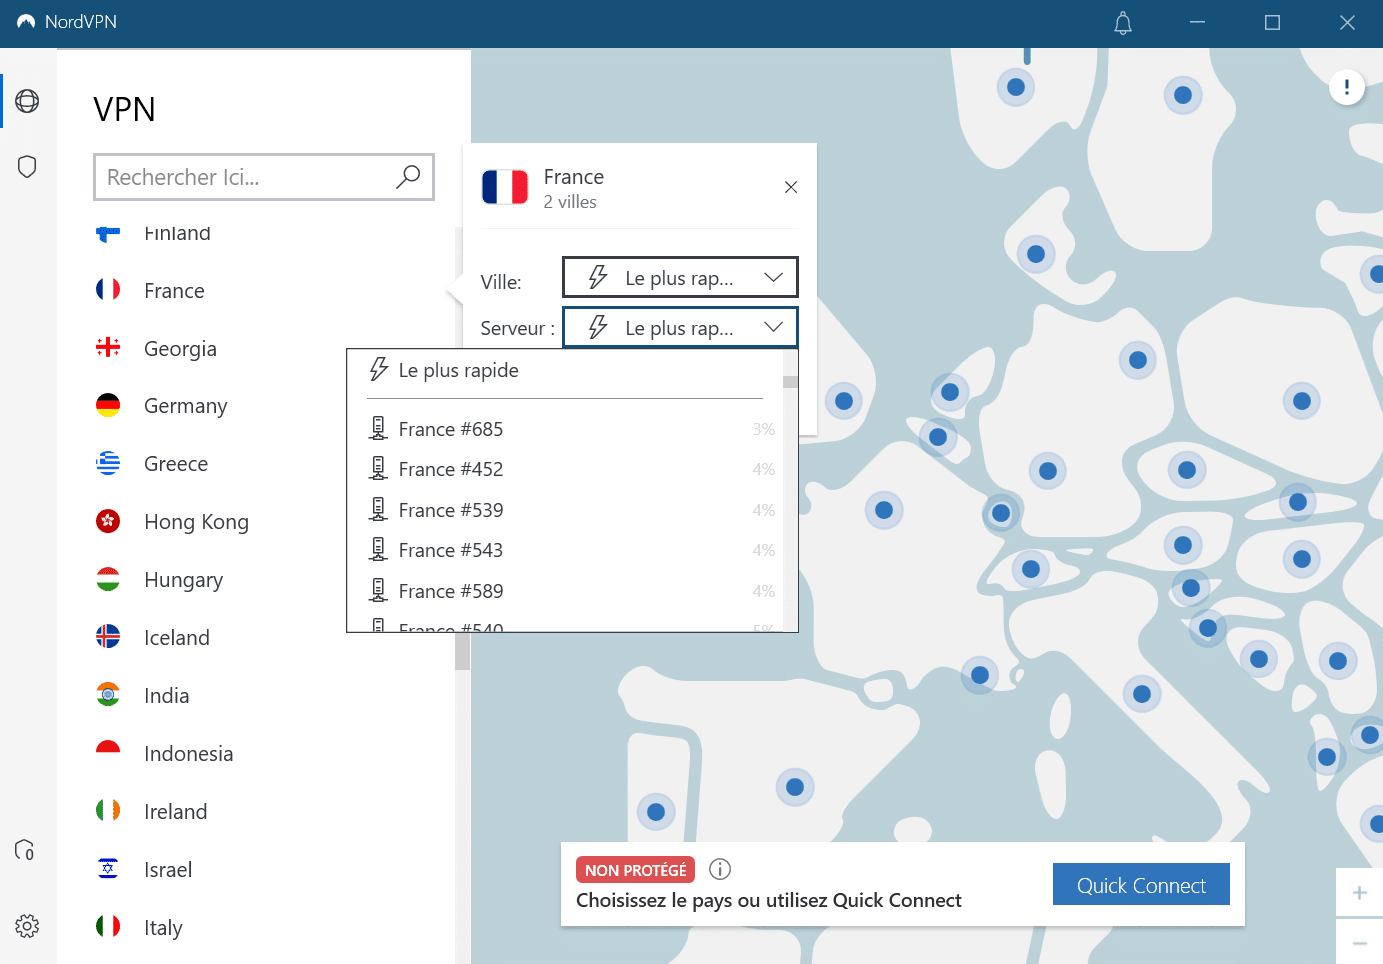Select the VPN globe sidebar icon

(x=27, y=101)
